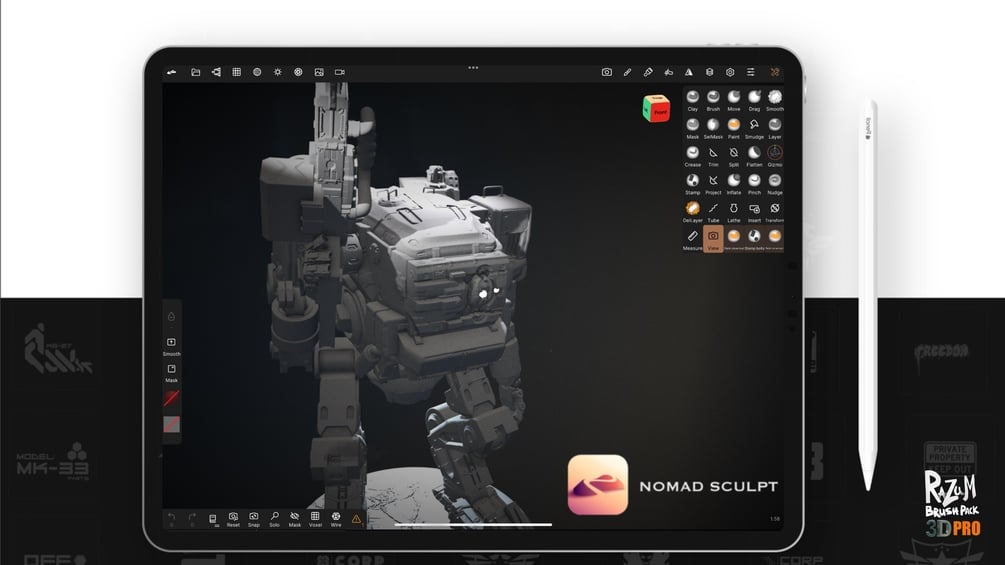This screenshot has height=565, width=1005.
Task: Open the top-bar camera snapshot icon
Action: point(606,72)
